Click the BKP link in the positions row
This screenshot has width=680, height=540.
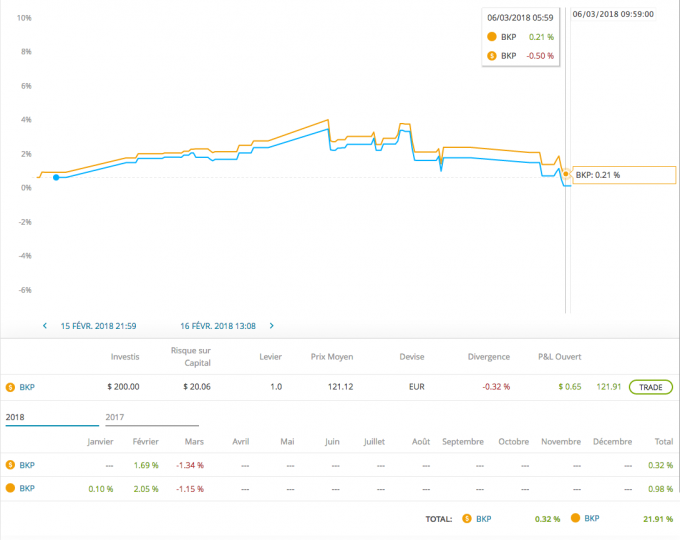[27, 387]
